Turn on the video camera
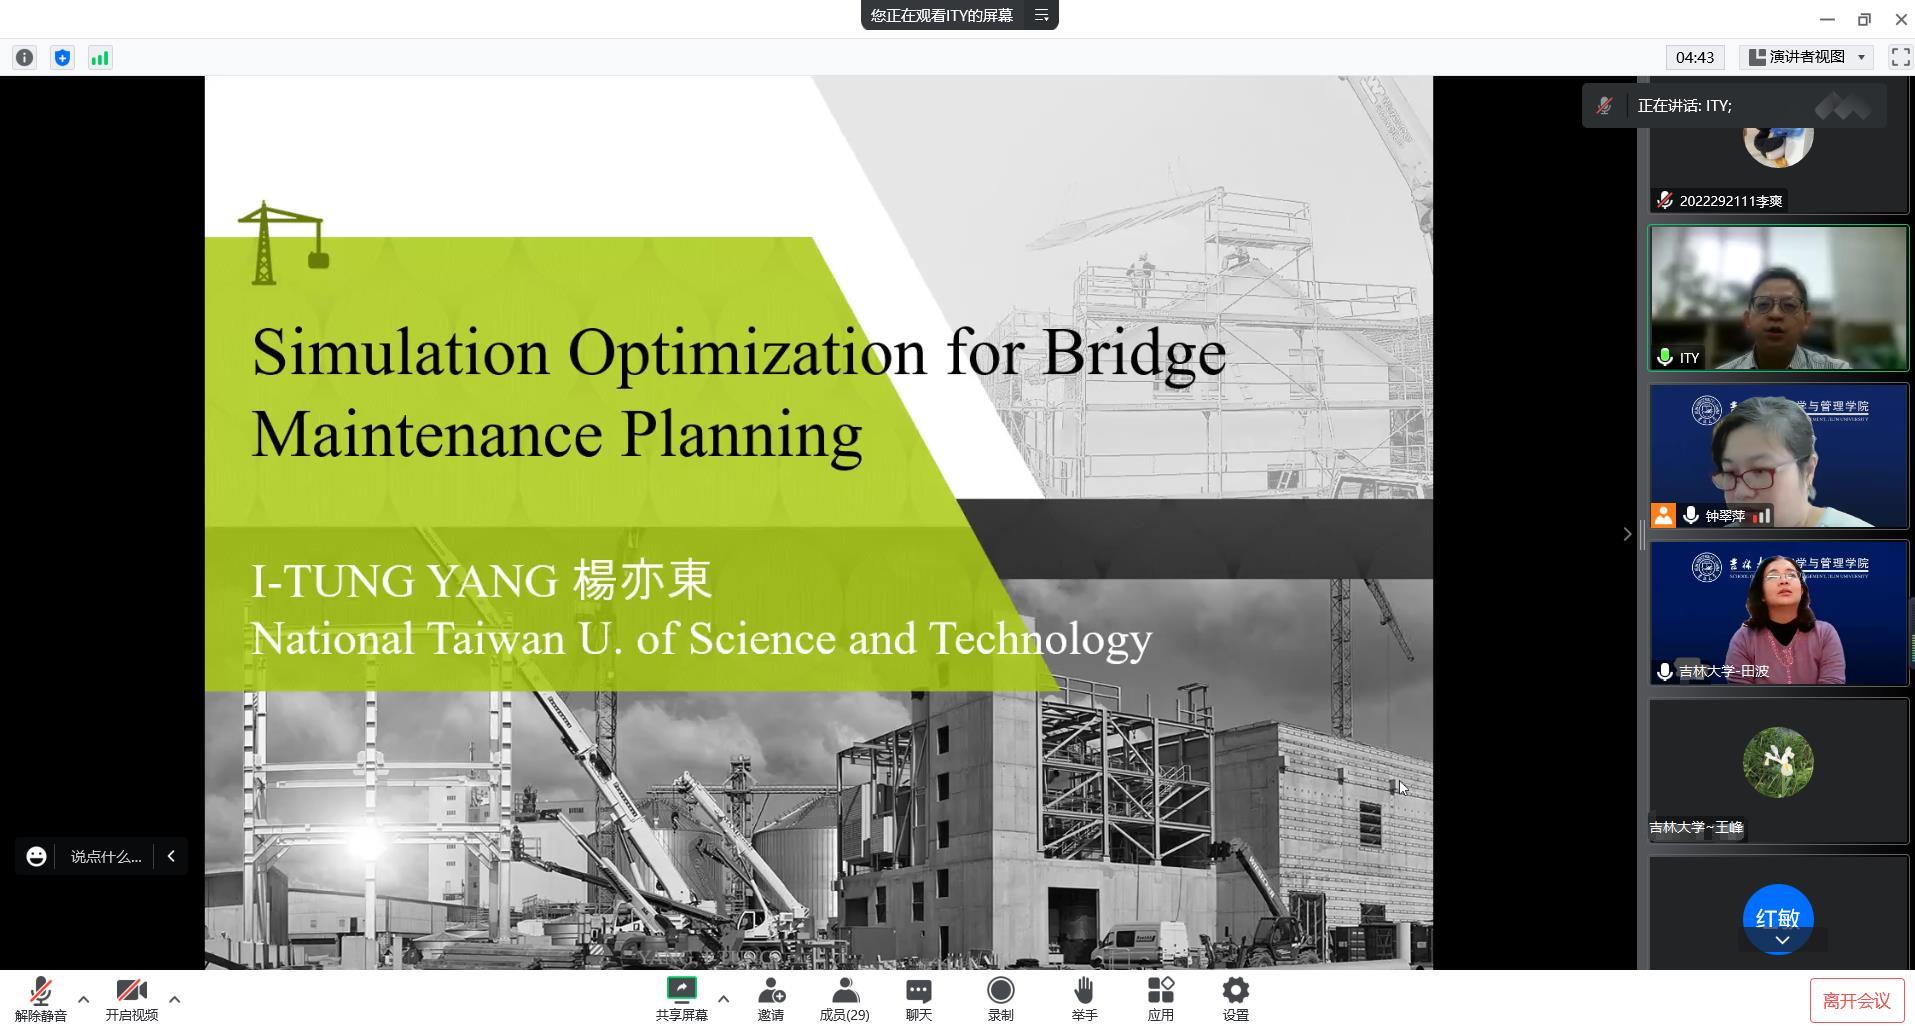1915x1030 pixels. pos(131,999)
